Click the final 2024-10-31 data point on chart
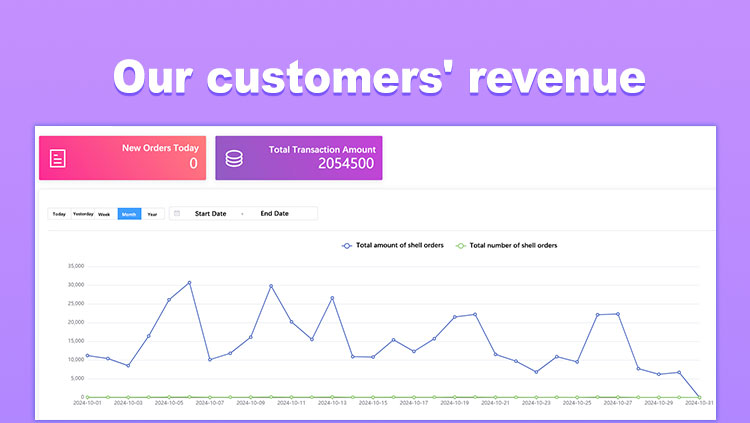Screen dimensions: 750x423 click(x=699, y=397)
